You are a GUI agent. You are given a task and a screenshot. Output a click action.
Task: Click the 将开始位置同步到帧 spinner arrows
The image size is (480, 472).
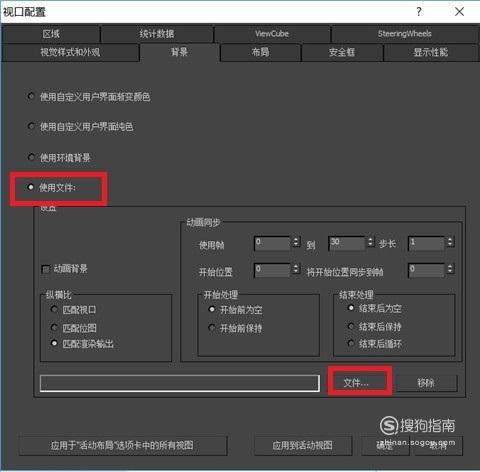coord(450,269)
